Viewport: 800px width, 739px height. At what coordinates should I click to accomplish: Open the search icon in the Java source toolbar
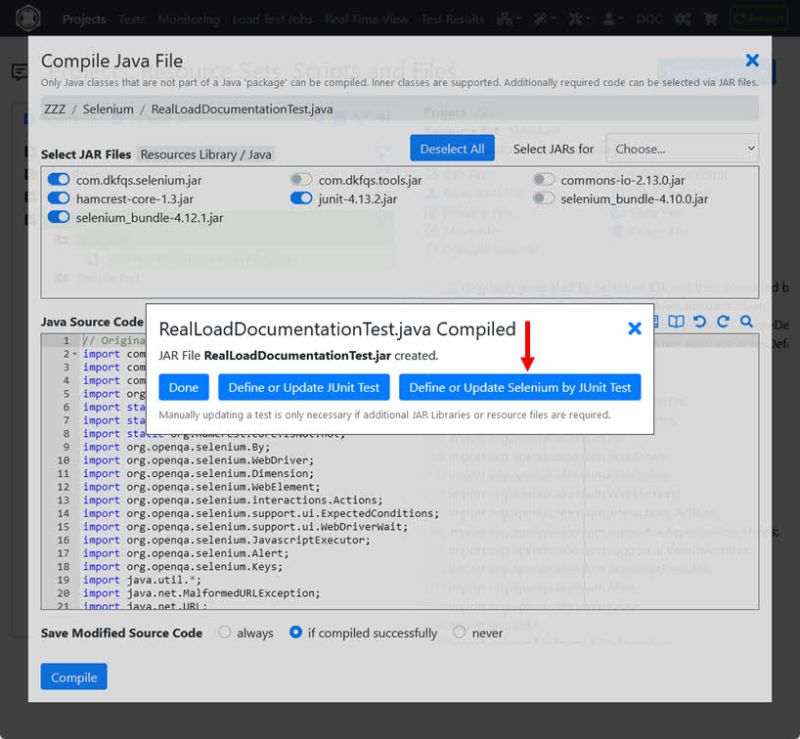(x=745, y=320)
